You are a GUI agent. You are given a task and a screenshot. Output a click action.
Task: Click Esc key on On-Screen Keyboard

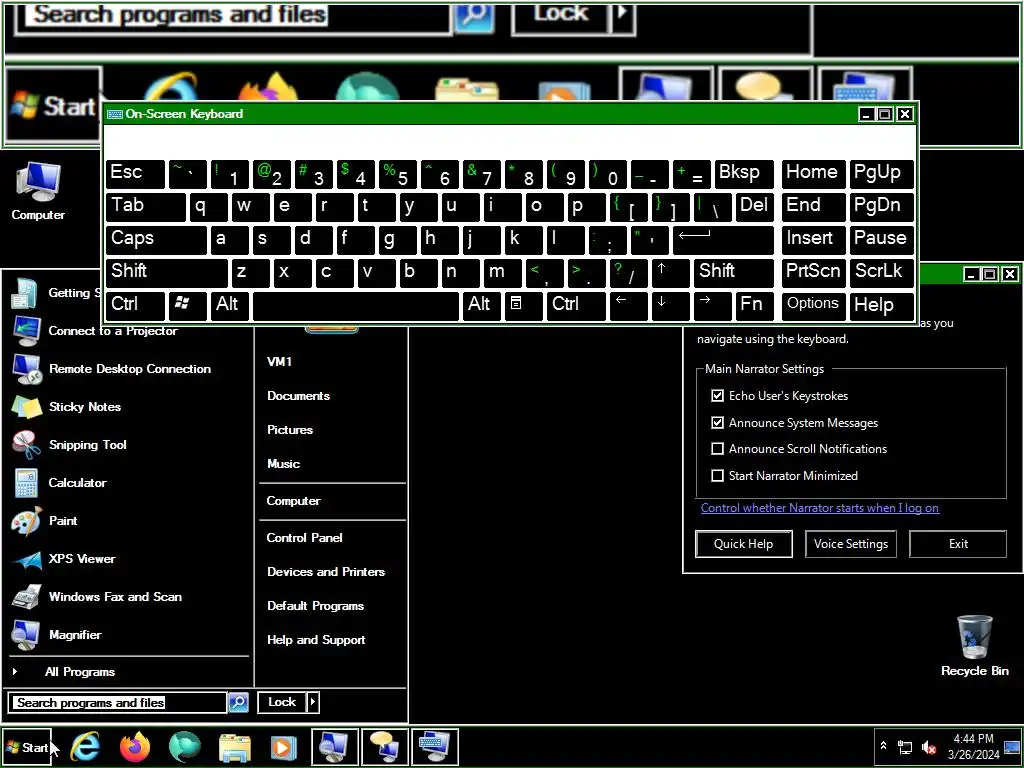135,174
